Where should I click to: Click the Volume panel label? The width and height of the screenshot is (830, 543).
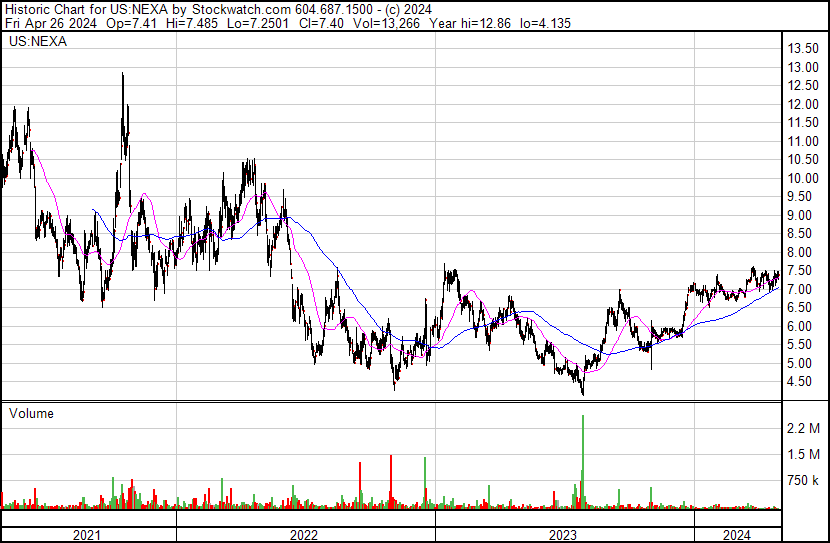[x=31, y=413]
